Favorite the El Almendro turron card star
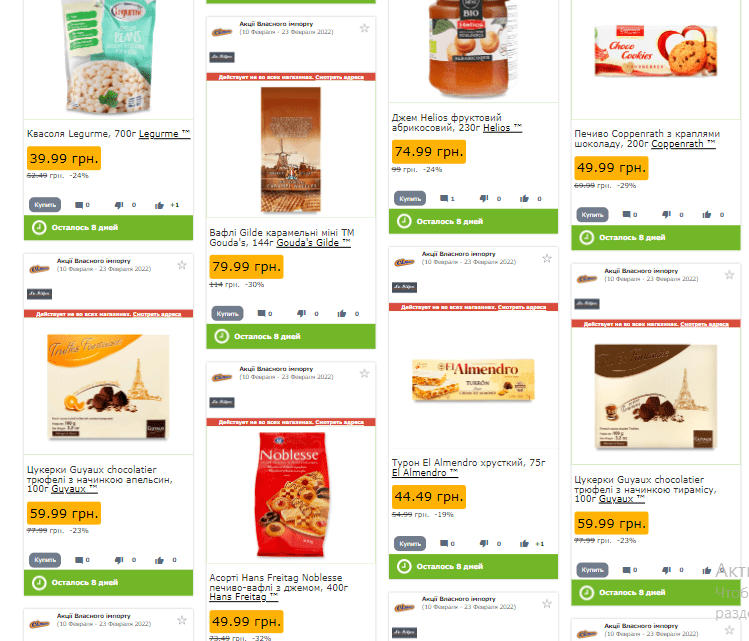 click(547, 259)
